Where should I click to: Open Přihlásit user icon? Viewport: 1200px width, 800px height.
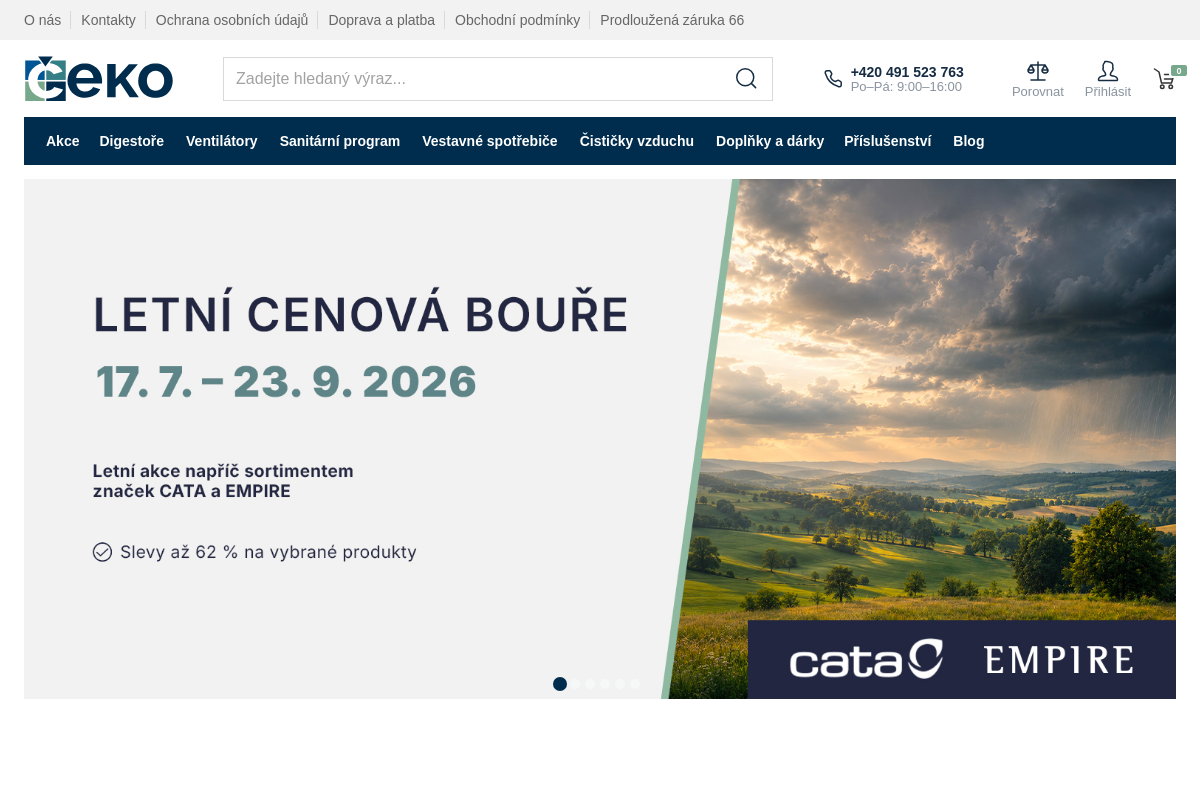pyautogui.click(x=1108, y=71)
